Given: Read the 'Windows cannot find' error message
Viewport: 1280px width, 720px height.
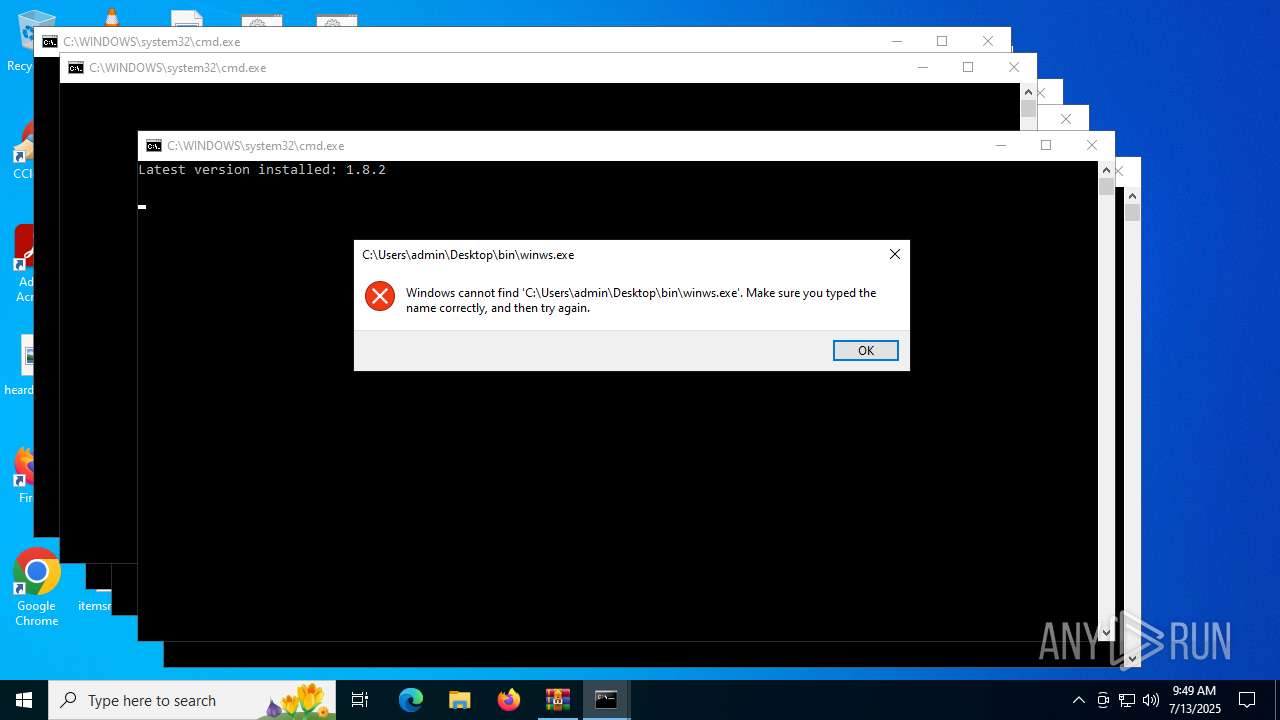Looking at the screenshot, I should click(641, 300).
